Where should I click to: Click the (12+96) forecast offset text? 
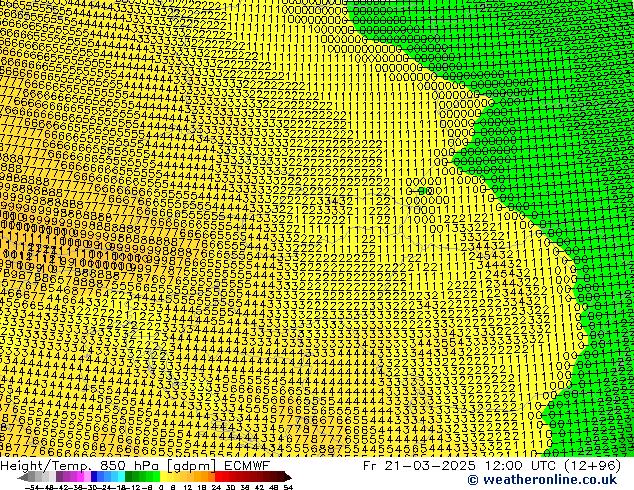[x=594, y=466]
